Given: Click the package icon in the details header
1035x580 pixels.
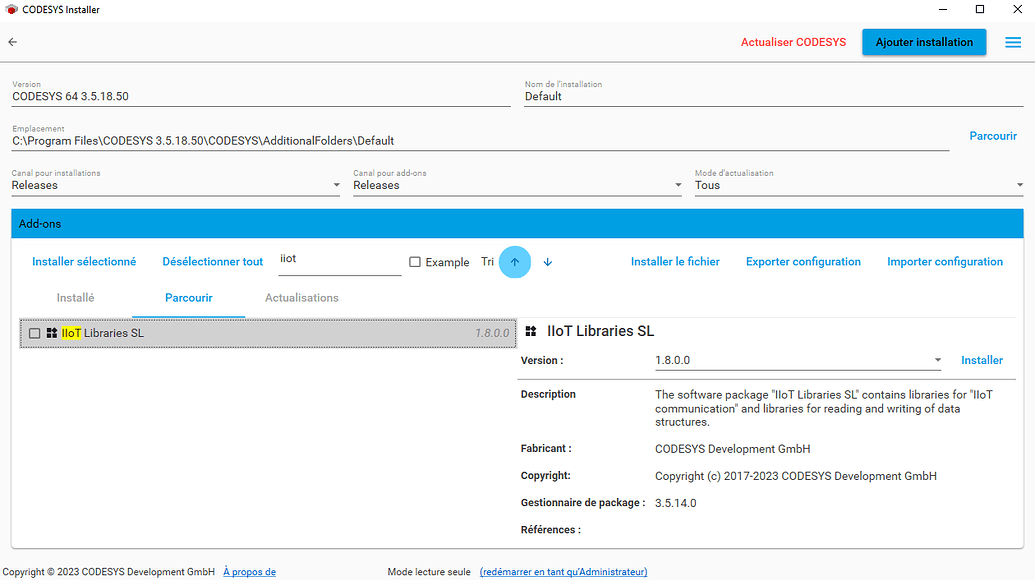Looking at the screenshot, I should pyautogui.click(x=529, y=330).
